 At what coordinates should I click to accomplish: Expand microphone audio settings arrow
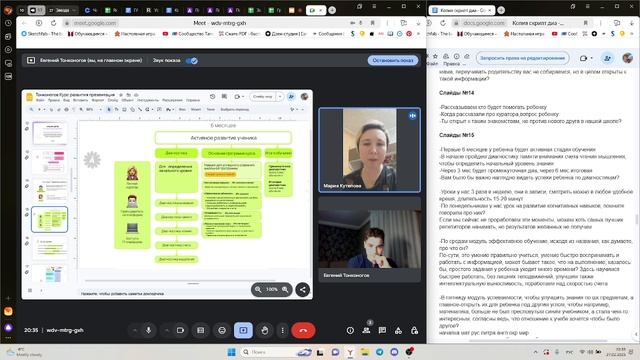pyautogui.click(x=135, y=330)
